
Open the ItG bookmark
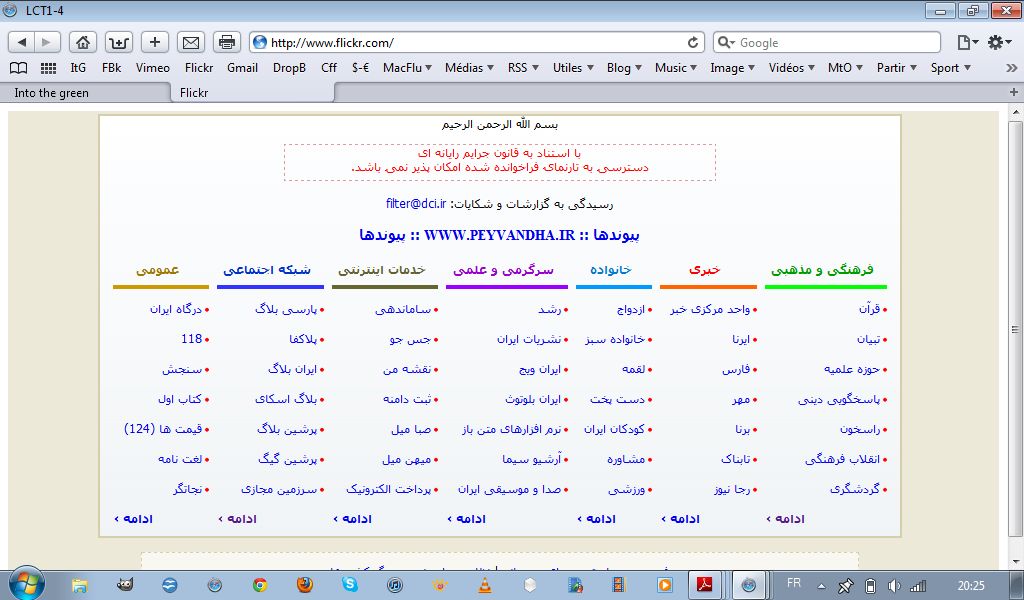click(x=78, y=68)
